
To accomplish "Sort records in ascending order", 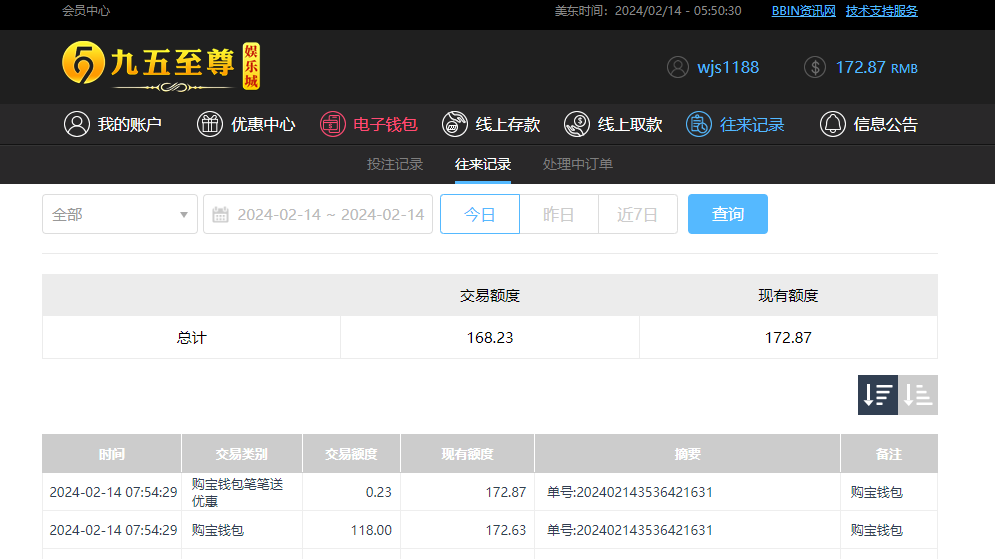I will point(918,395).
